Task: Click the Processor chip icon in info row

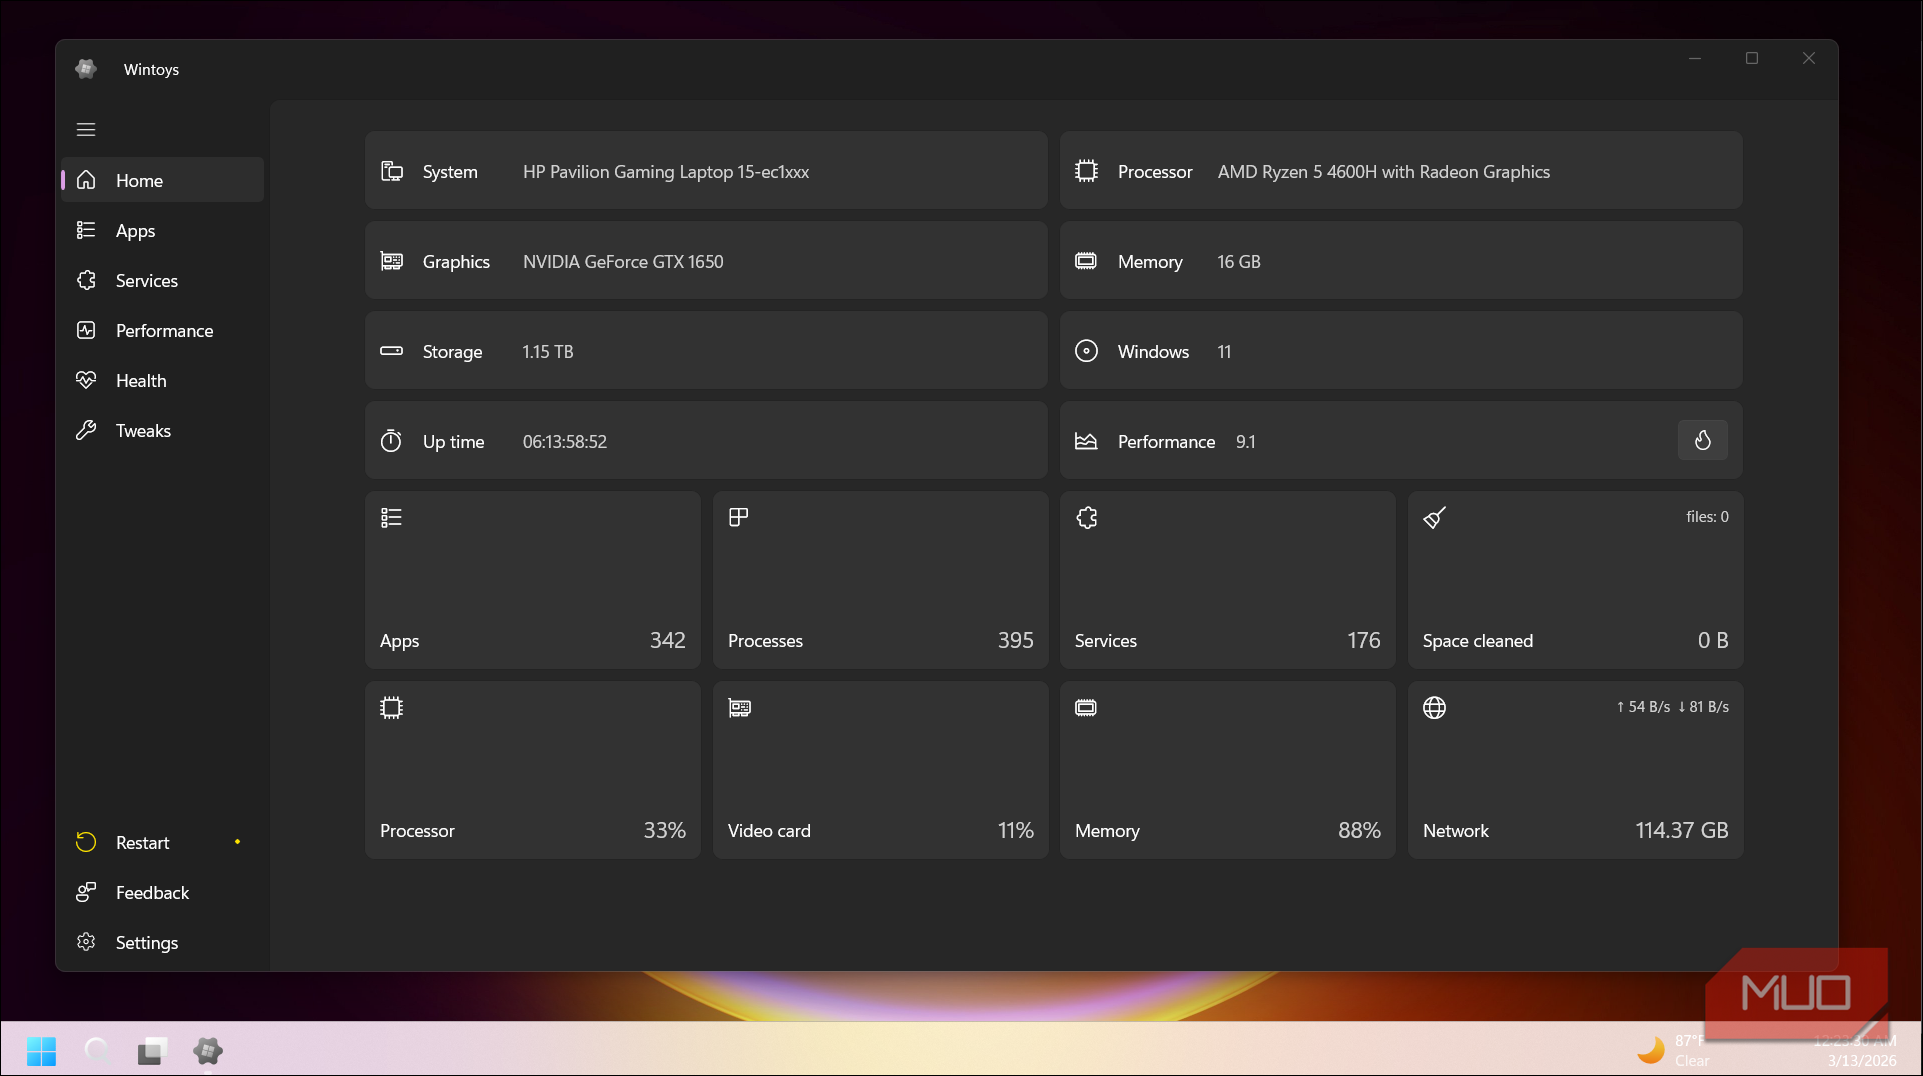Action: point(1086,171)
